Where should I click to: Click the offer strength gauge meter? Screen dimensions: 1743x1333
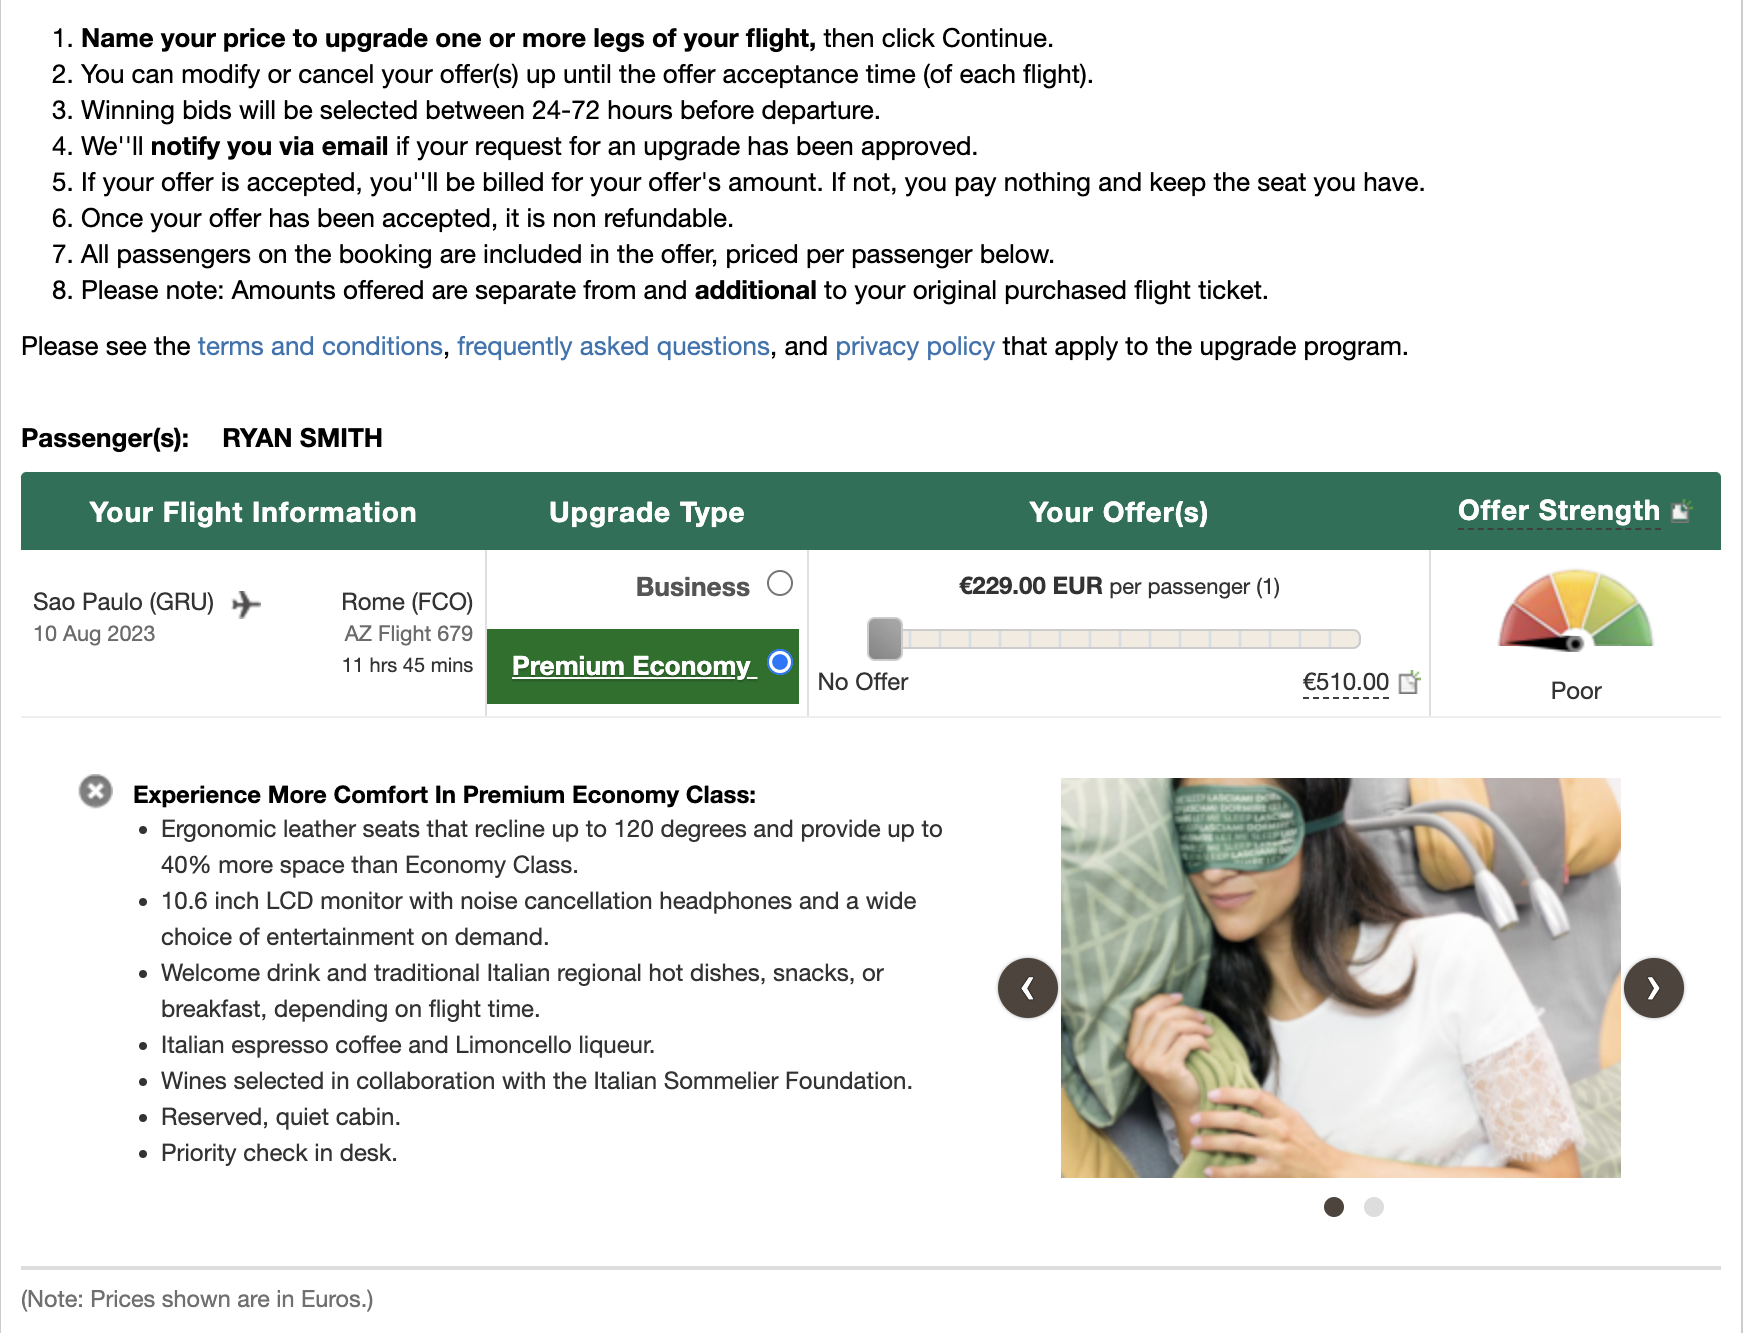click(x=1575, y=611)
